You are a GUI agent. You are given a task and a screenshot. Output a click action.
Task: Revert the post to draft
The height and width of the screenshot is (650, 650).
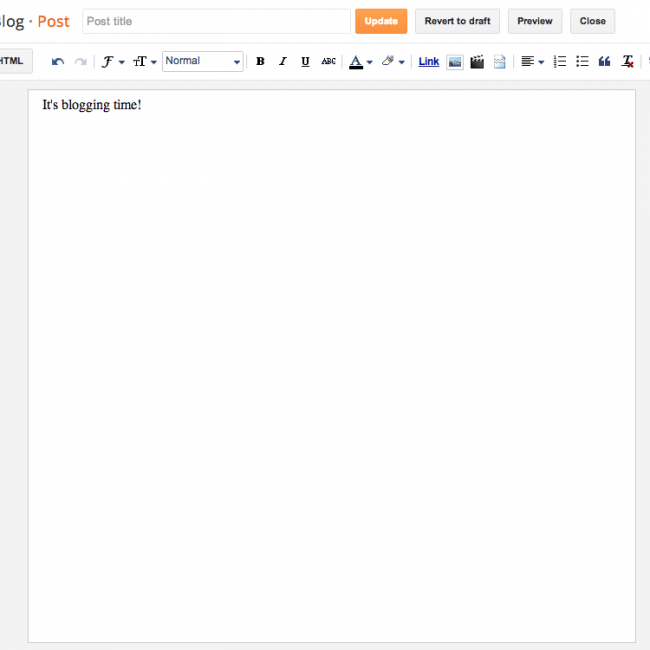[457, 21]
